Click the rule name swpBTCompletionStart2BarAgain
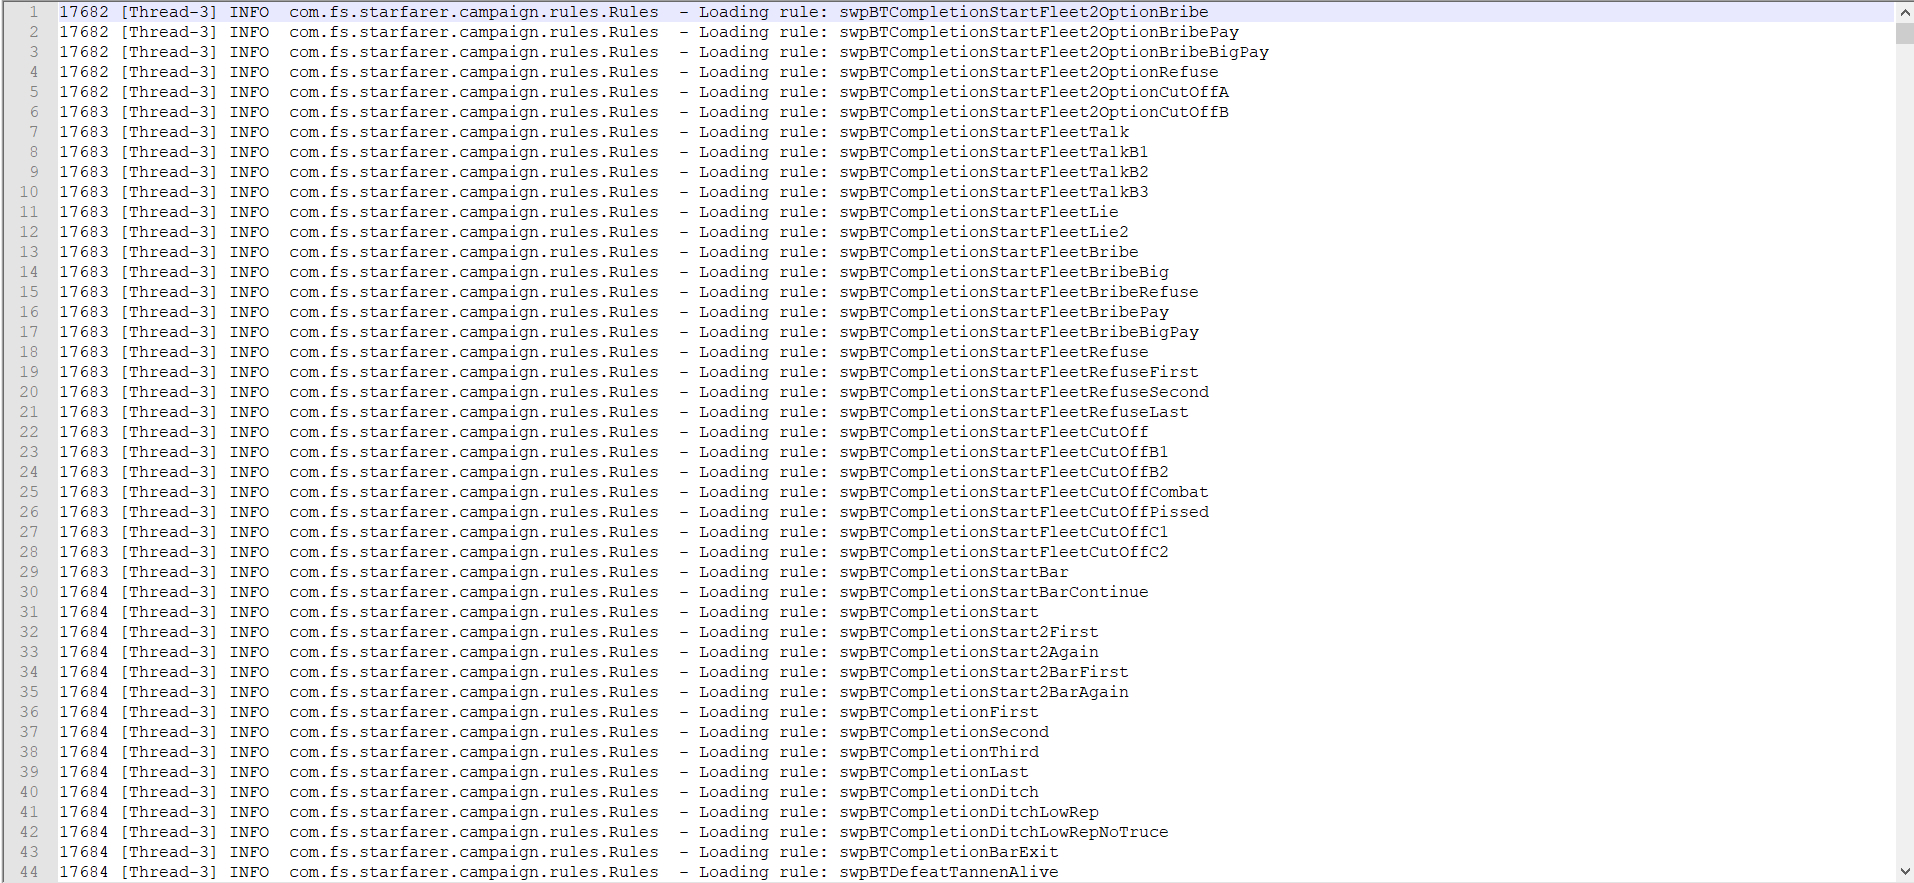 983,692
